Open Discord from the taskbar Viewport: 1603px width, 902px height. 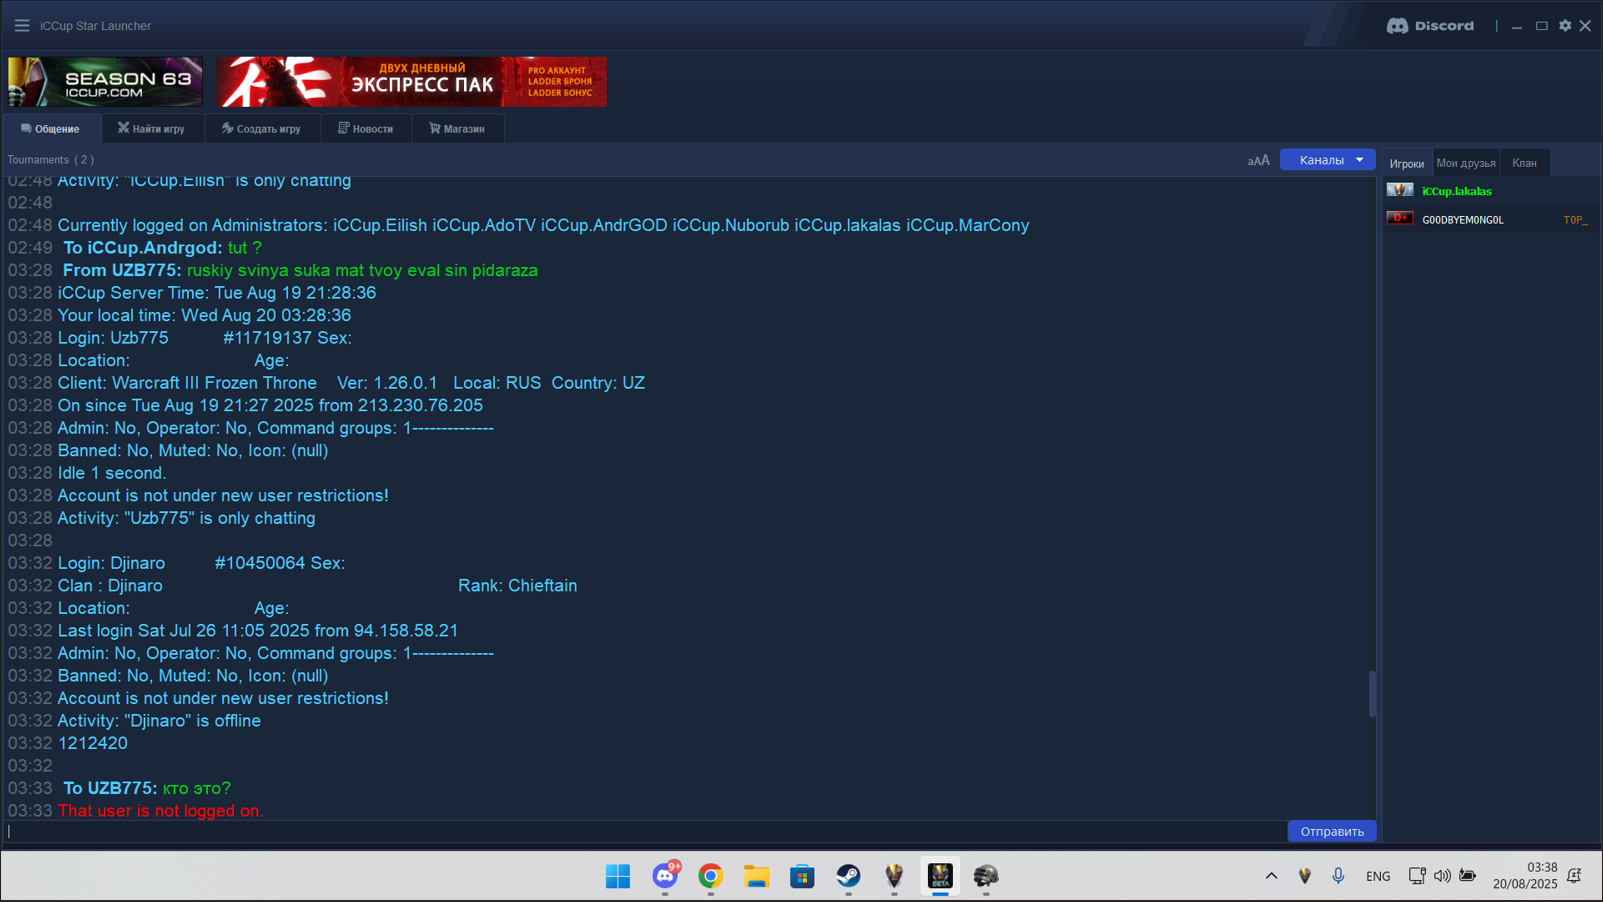(x=666, y=875)
